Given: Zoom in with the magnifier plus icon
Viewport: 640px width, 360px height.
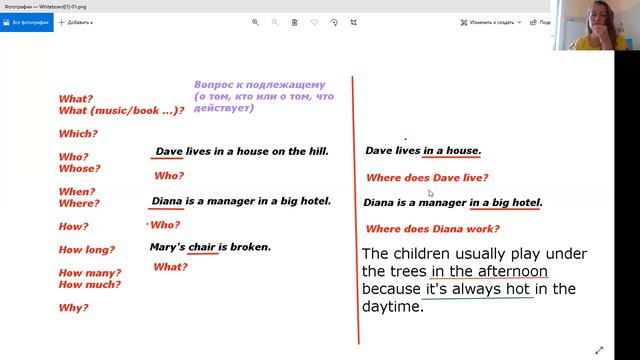Looking at the screenshot, I should [x=255, y=22].
